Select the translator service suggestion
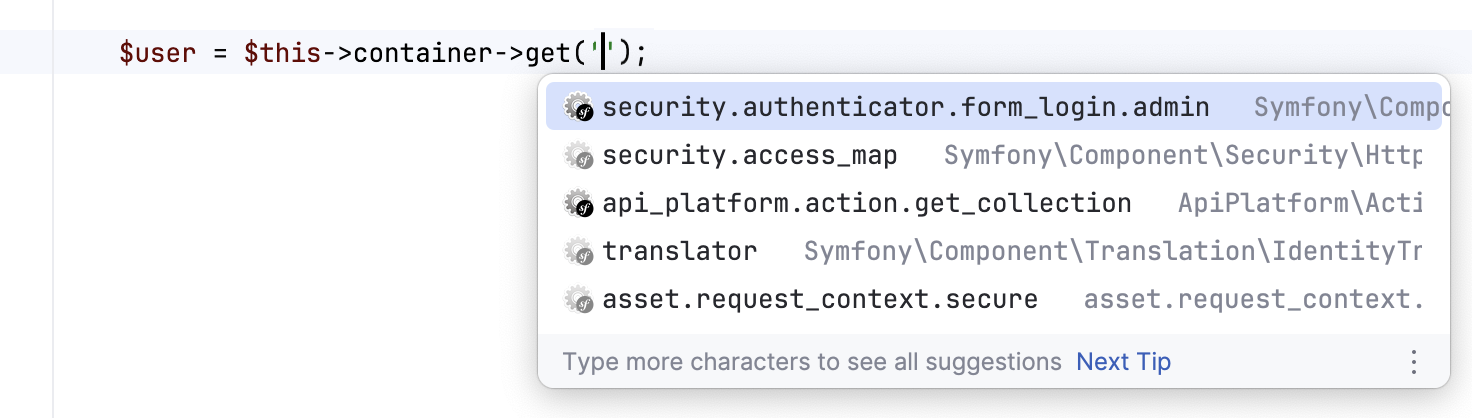 [679, 251]
